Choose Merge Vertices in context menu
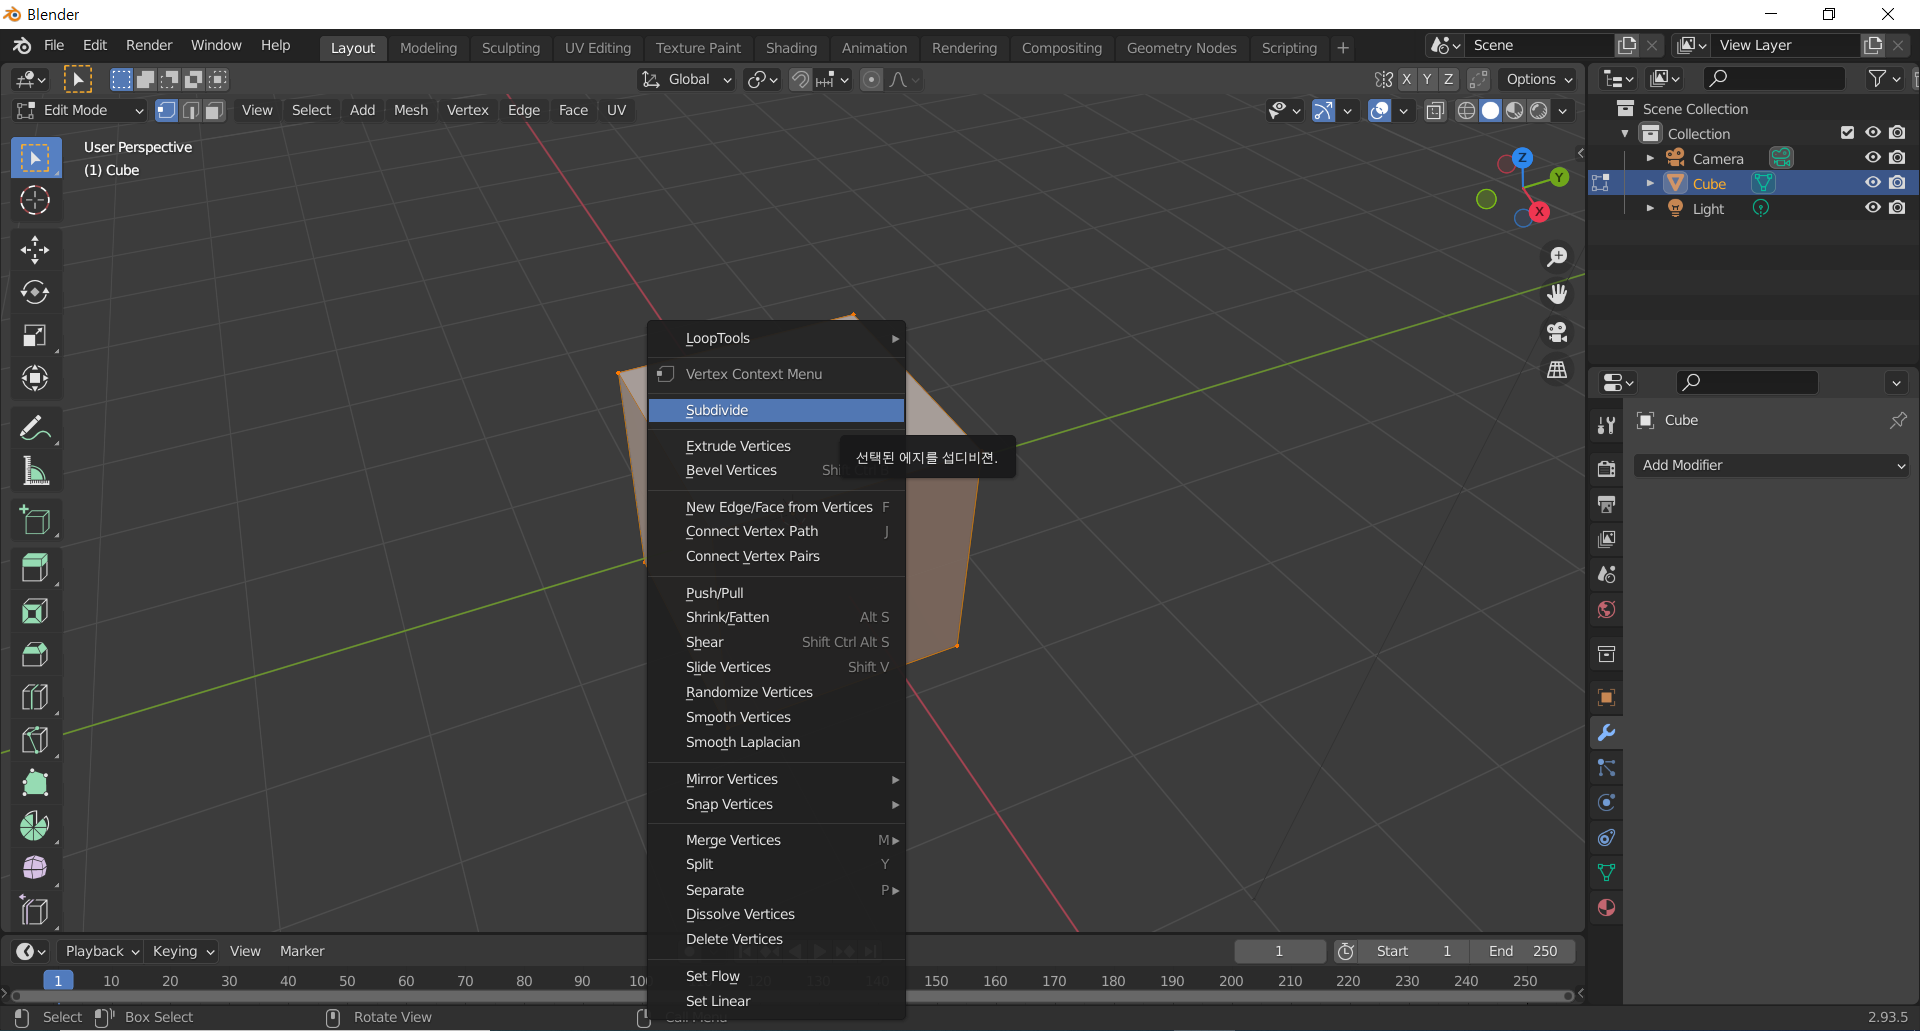The width and height of the screenshot is (1920, 1031). (x=776, y=840)
